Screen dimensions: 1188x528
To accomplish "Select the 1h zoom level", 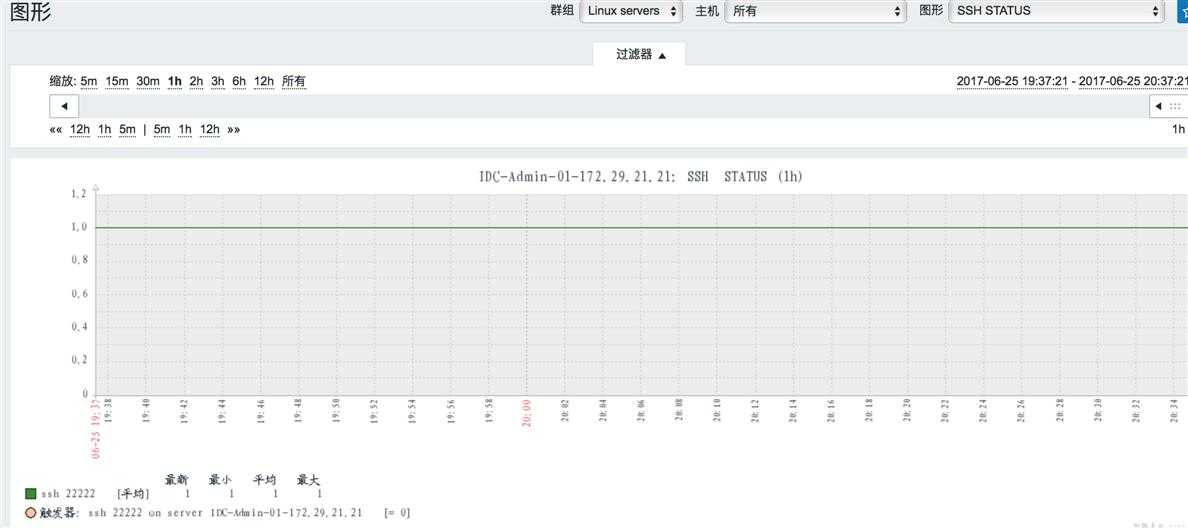I will 175,81.
